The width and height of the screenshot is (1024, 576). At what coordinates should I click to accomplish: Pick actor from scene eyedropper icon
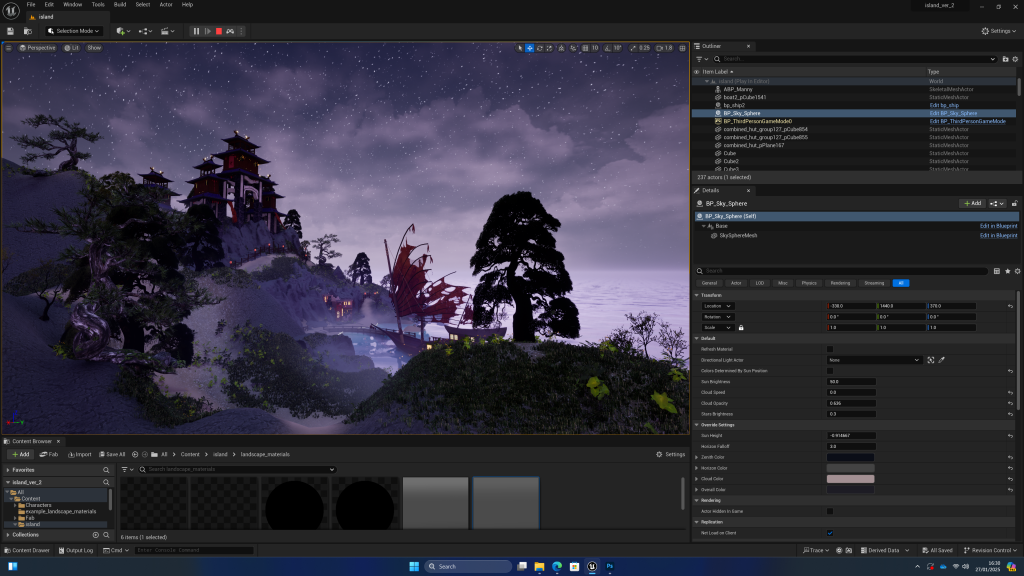[941, 360]
